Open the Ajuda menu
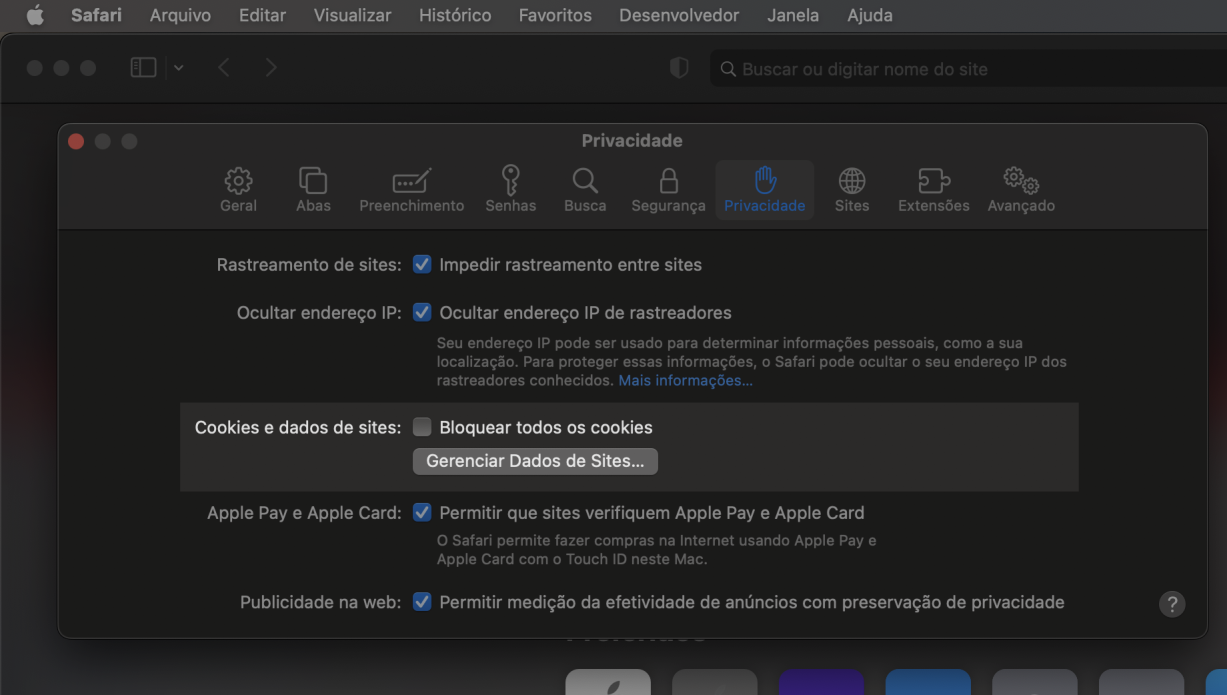This screenshot has height=695, width=1227. coord(870,15)
